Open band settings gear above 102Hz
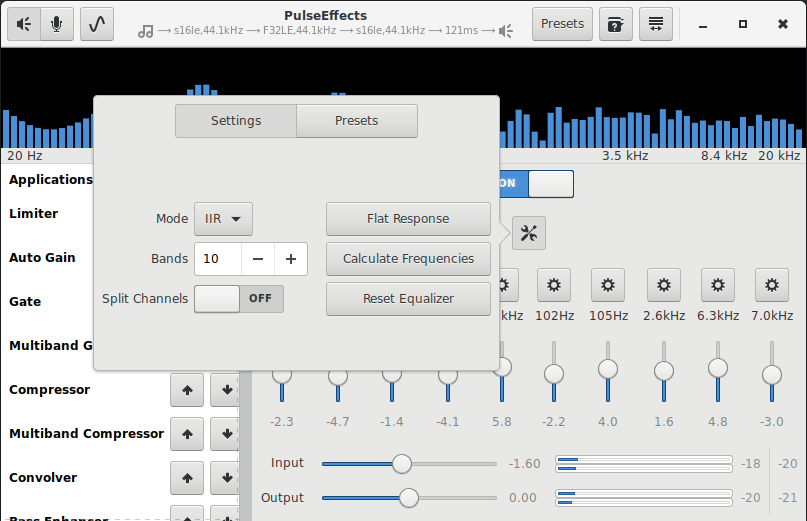Screen dimensions: 807x521 (x=554, y=285)
